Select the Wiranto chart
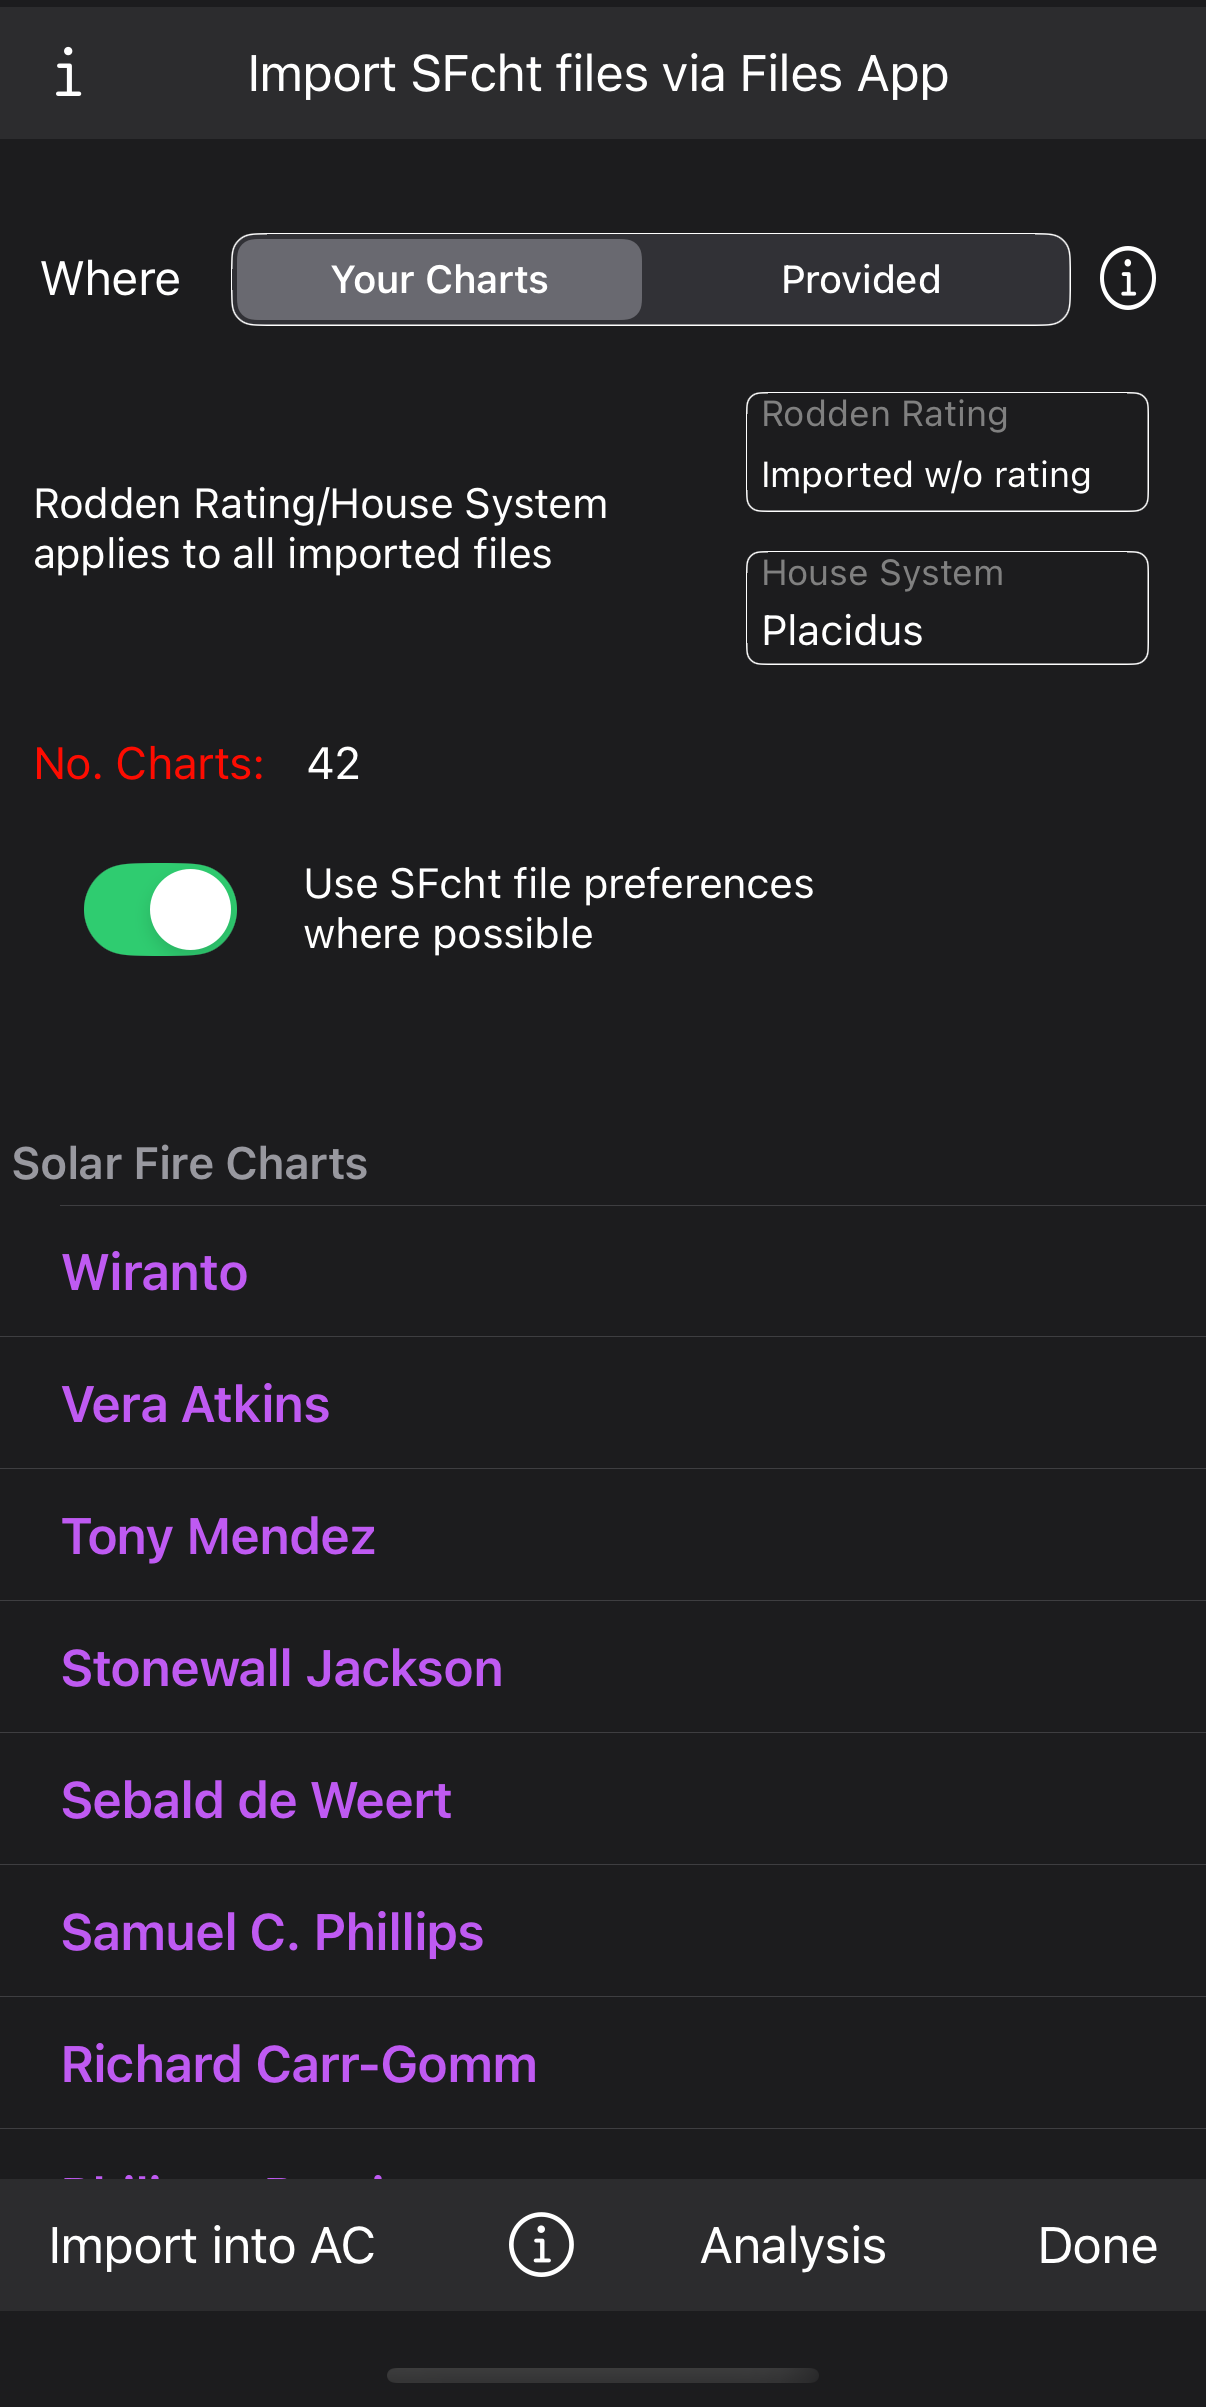1206x2407 pixels. [x=155, y=1272]
